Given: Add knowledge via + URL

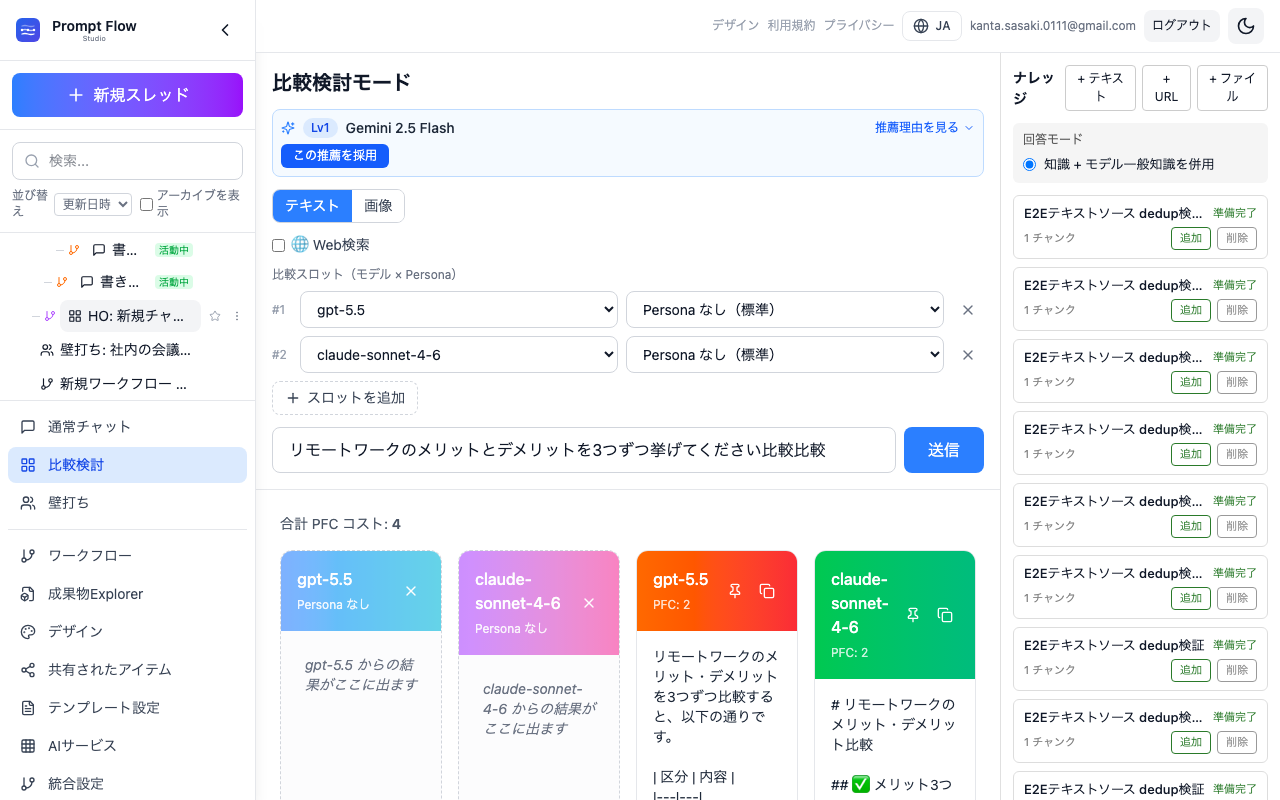Looking at the screenshot, I should [x=1166, y=88].
